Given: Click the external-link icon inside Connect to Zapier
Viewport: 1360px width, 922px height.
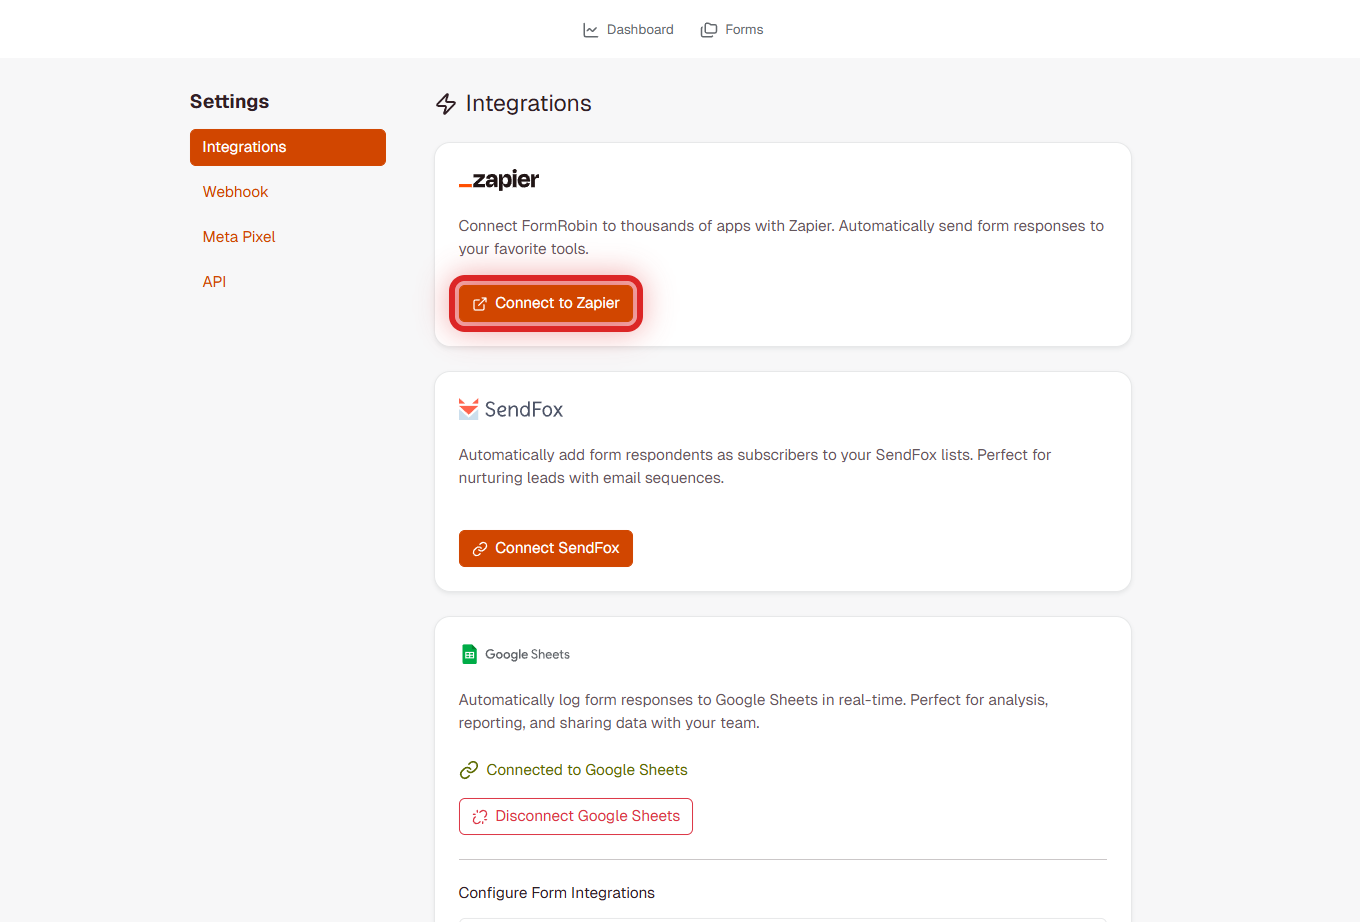Looking at the screenshot, I should [x=481, y=302].
